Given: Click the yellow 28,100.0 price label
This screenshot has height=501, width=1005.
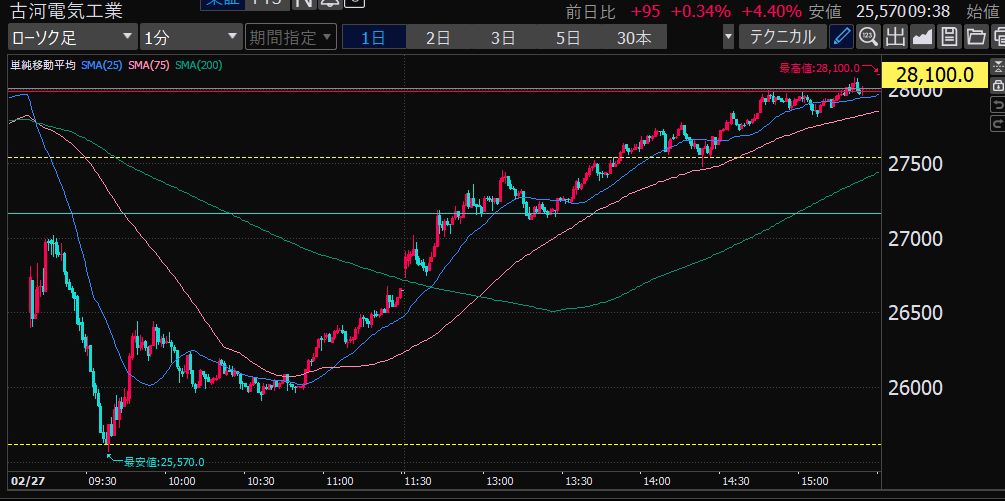Looking at the screenshot, I should (x=935, y=75).
